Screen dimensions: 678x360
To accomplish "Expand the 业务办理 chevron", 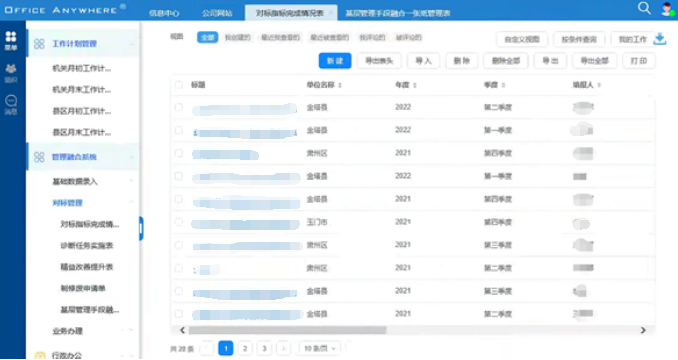I will (131, 331).
